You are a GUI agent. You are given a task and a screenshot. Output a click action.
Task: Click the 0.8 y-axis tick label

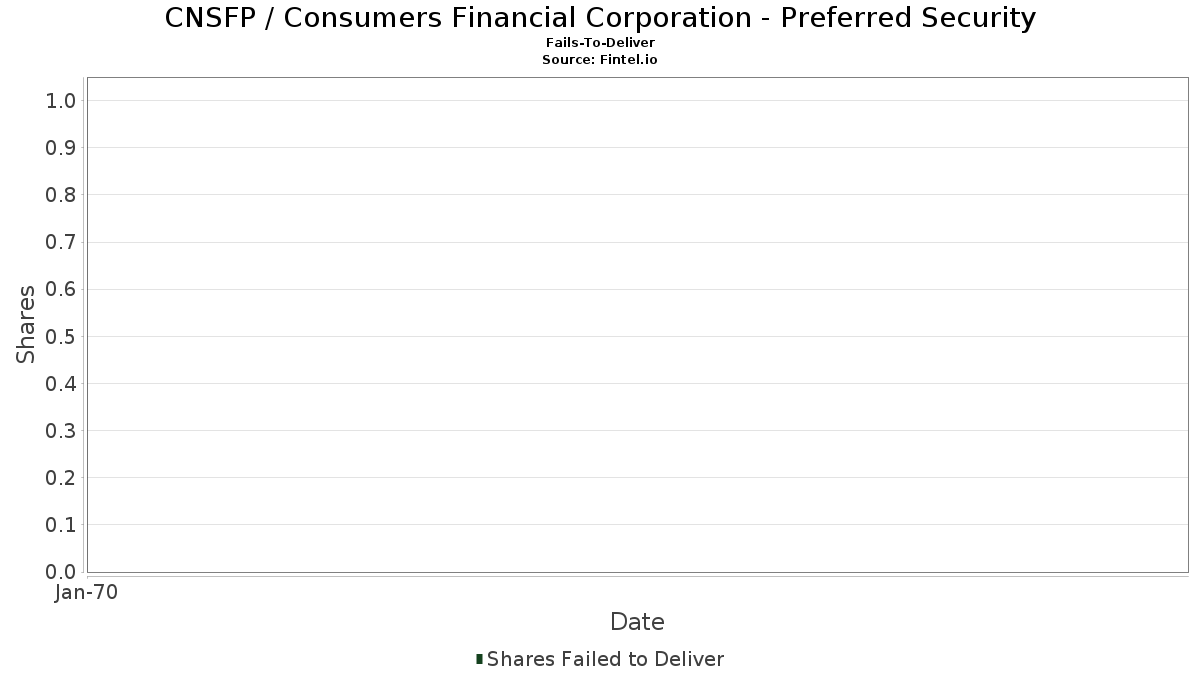pyautogui.click(x=61, y=195)
